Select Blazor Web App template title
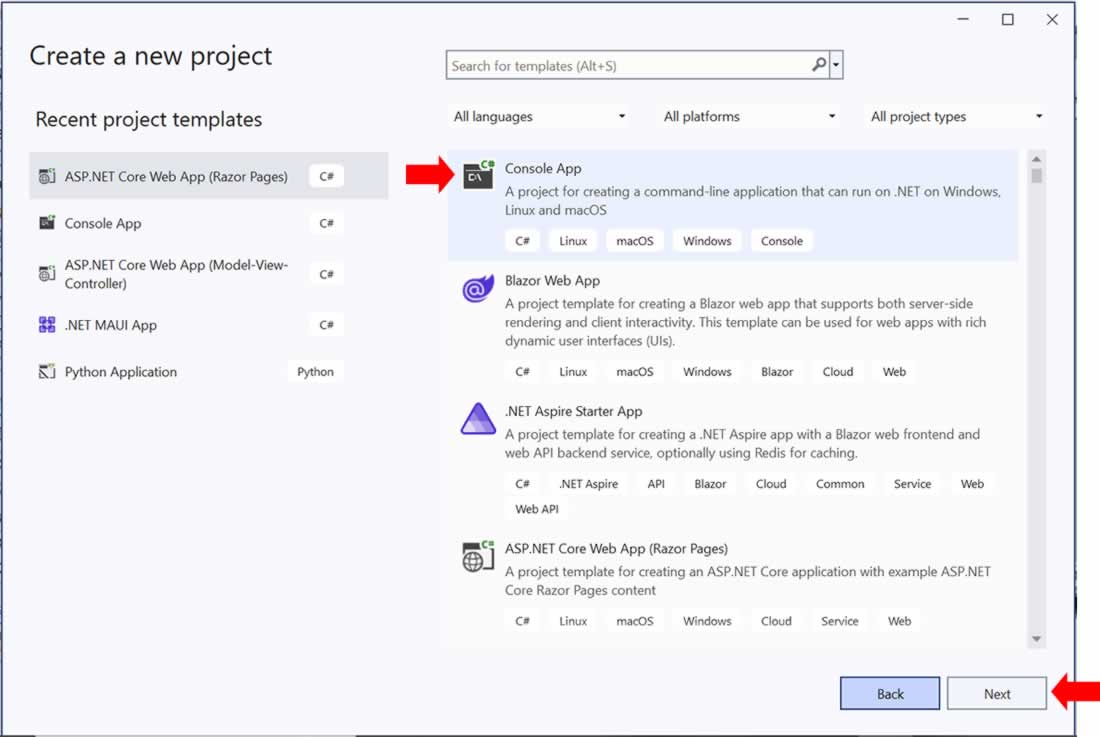The width and height of the screenshot is (1100, 737). point(552,280)
